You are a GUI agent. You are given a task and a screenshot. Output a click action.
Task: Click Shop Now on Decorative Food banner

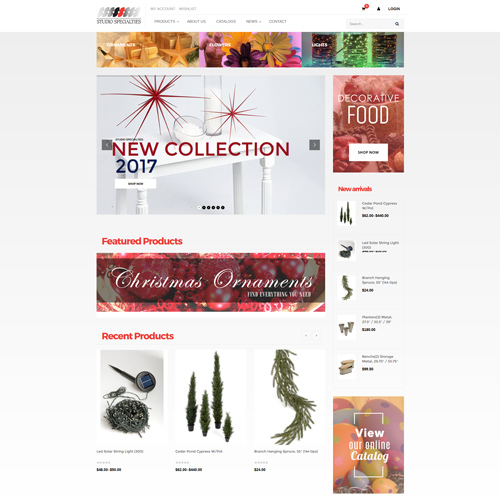tap(368, 152)
